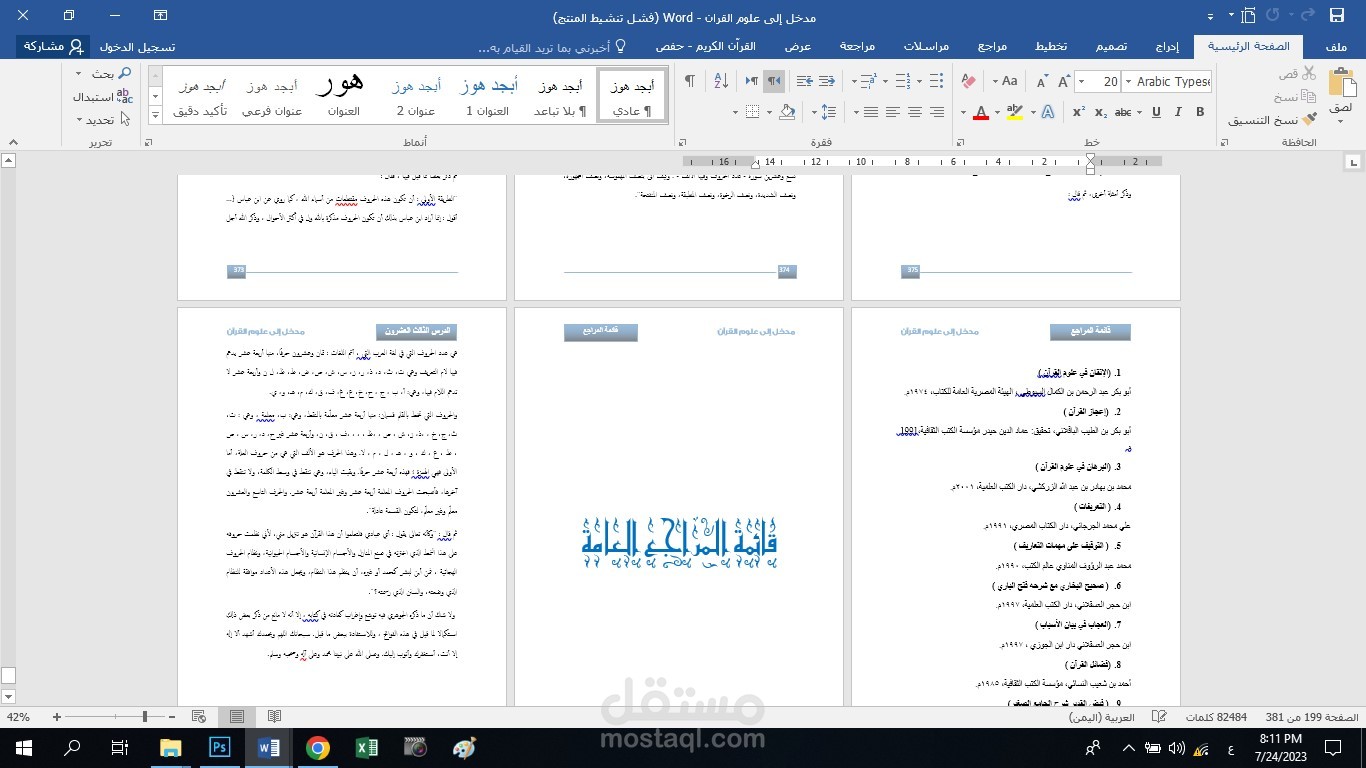Click the numbered list icon
The height and width of the screenshot is (768, 1366).
[901, 81]
